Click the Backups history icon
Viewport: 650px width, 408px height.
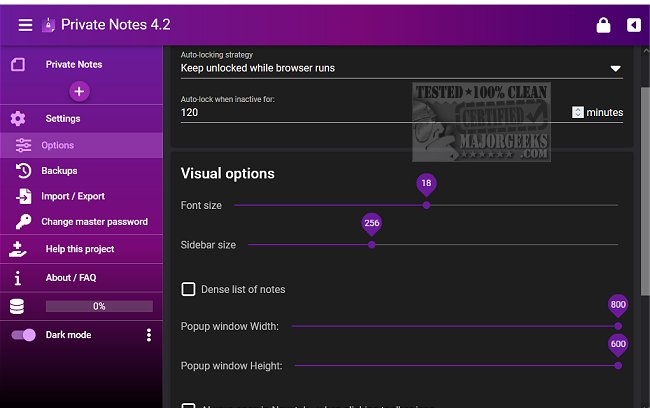click(23, 171)
